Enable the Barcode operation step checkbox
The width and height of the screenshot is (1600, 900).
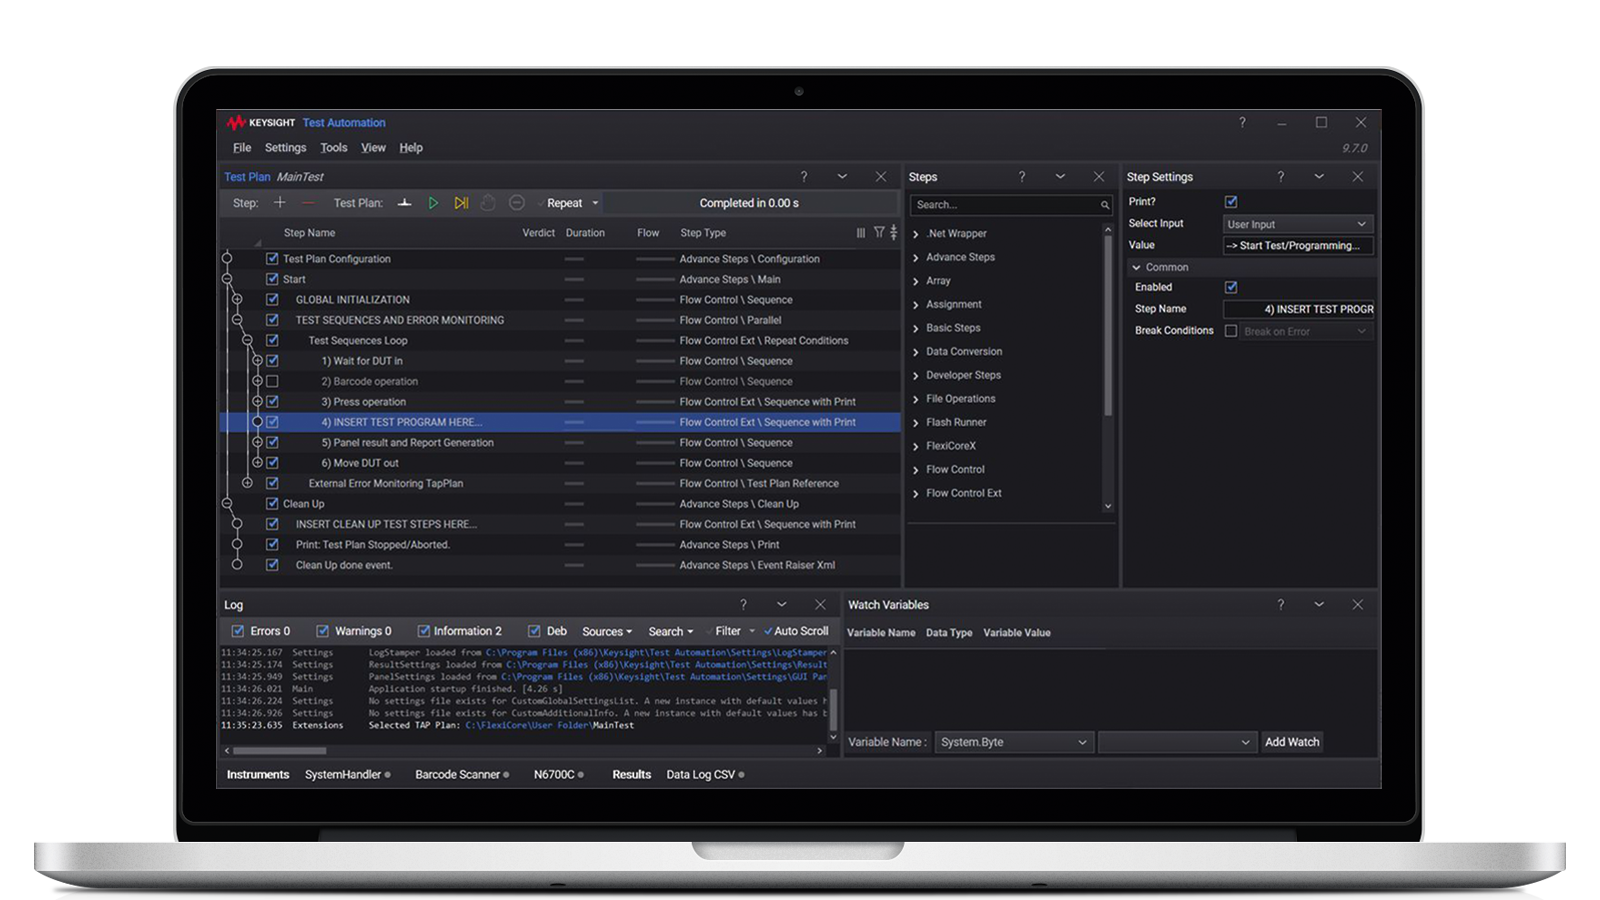coord(272,381)
